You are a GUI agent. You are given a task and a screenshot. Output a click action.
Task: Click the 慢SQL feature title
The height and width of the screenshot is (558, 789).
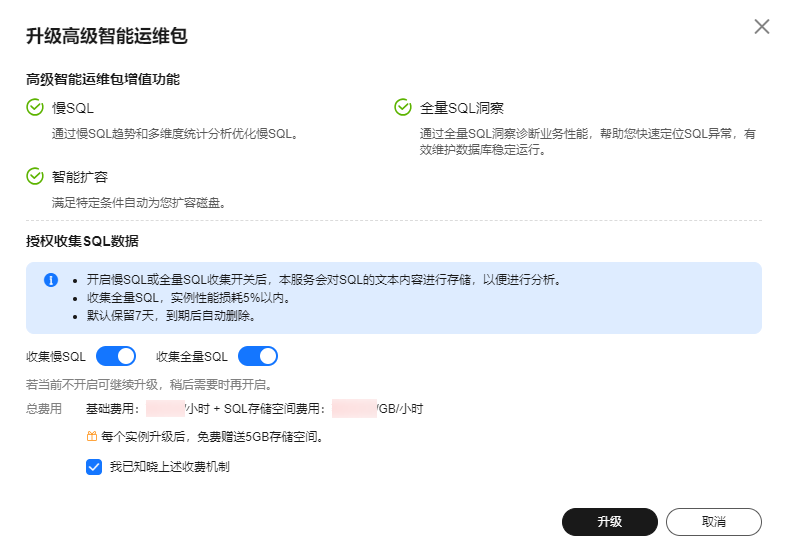tap(72, 108)
